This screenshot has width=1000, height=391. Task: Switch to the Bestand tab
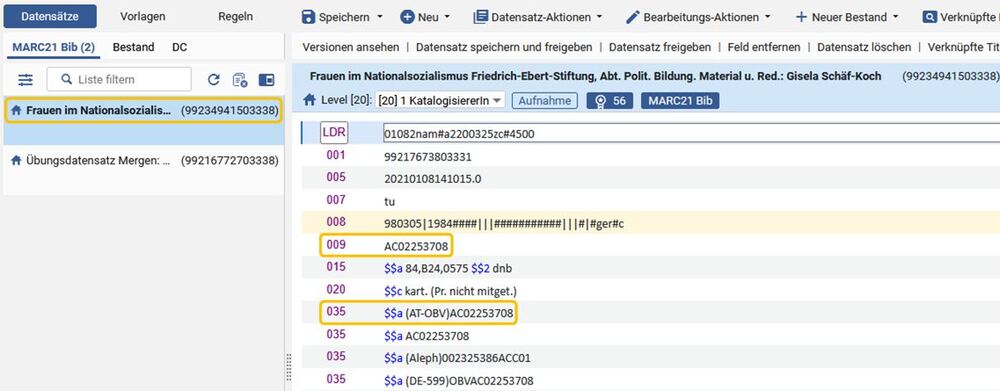133,47
